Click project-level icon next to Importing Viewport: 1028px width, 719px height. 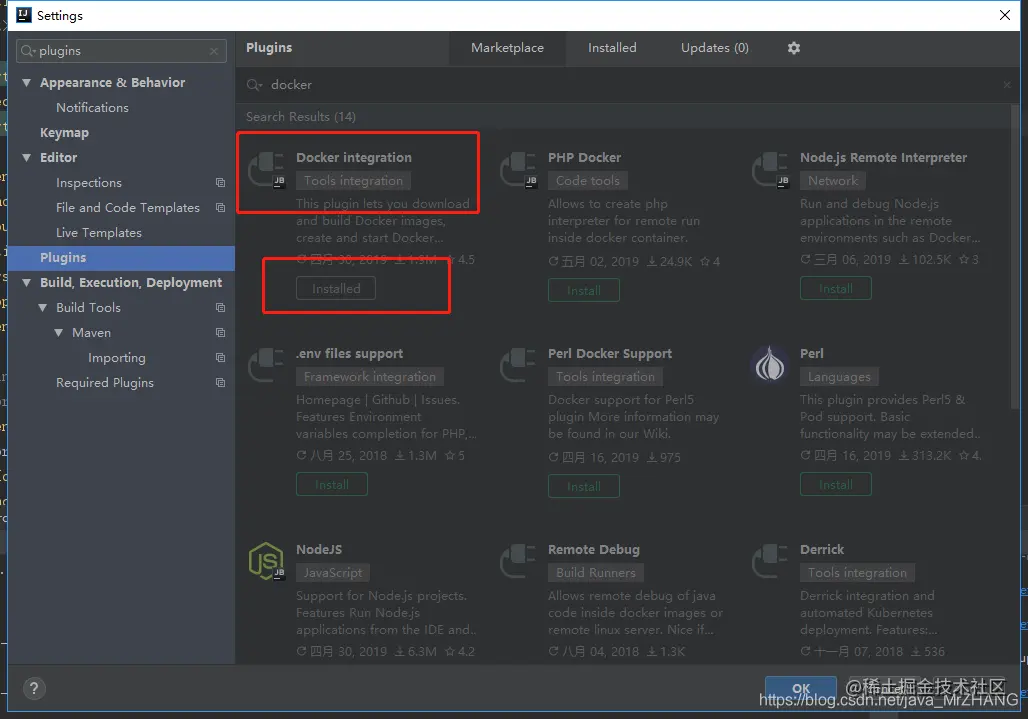[220, 358]
